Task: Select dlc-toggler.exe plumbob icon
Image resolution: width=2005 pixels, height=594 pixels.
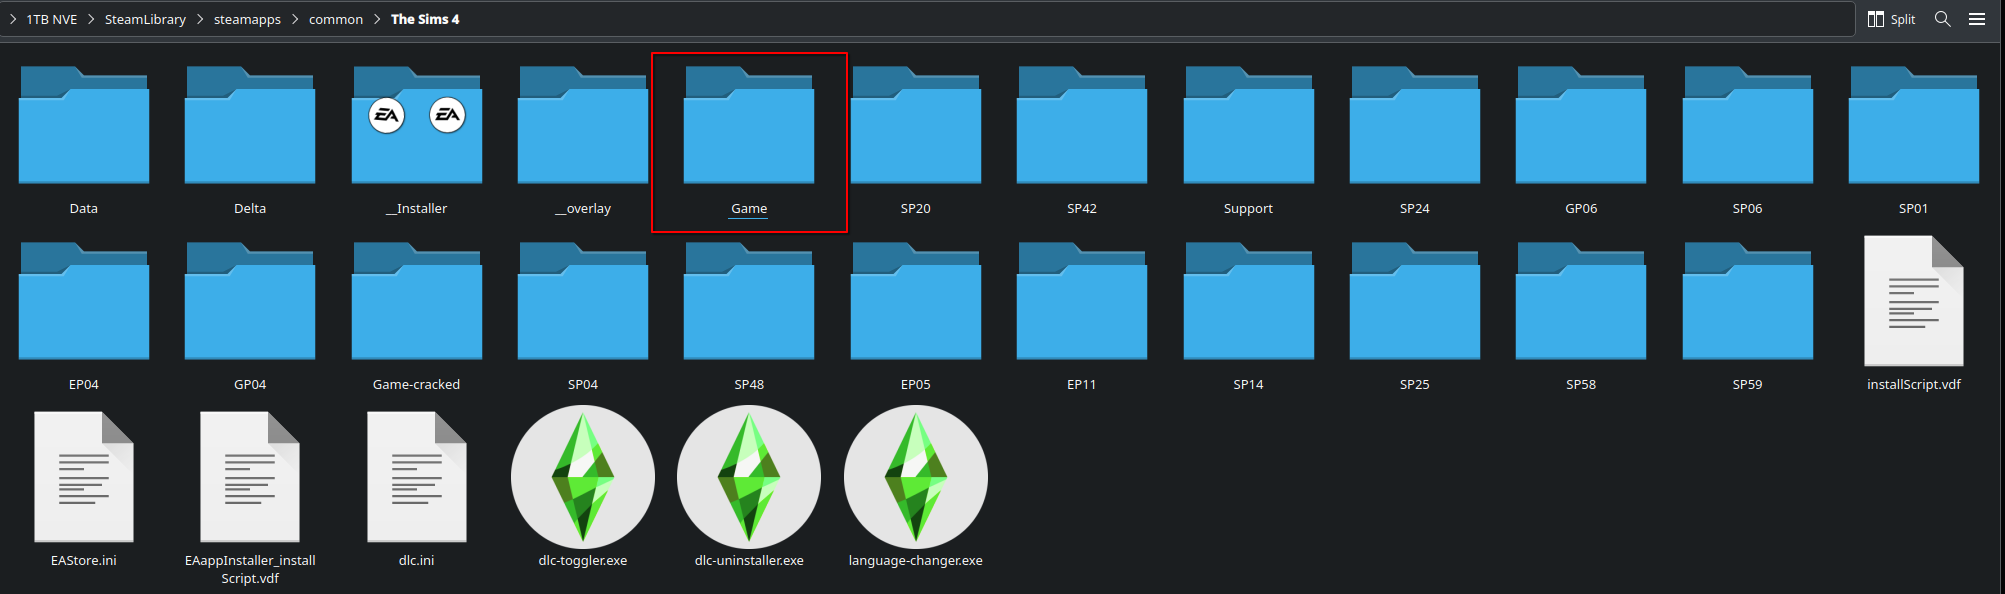Action: [583, 477]
